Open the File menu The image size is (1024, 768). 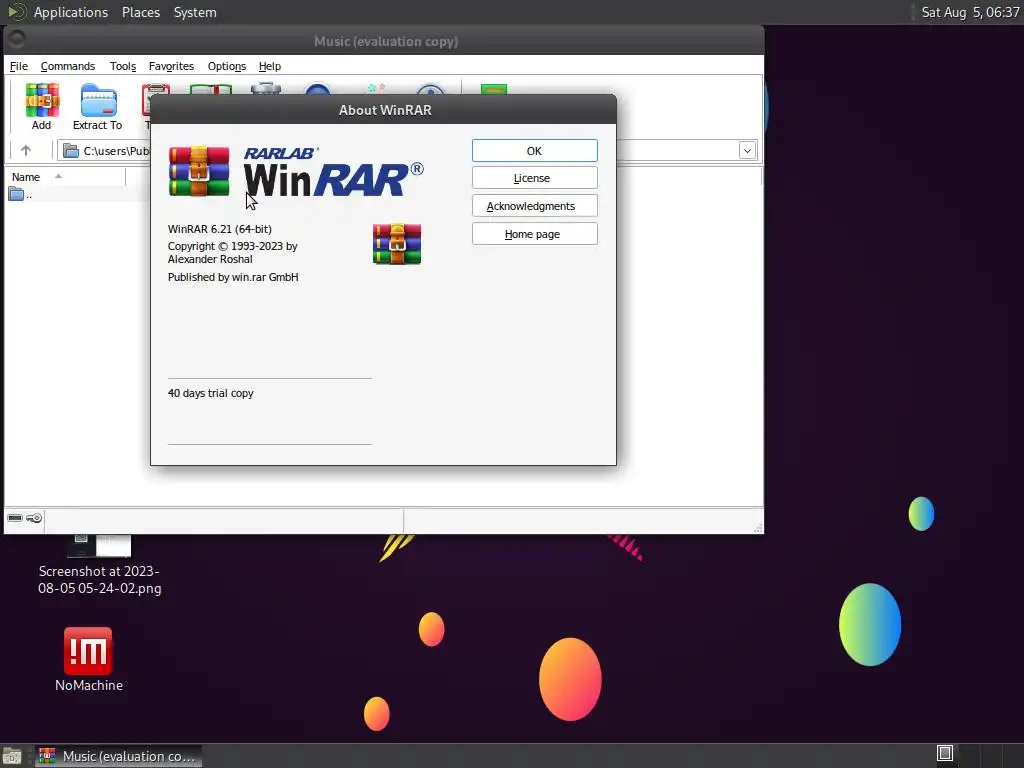point(18,66)
